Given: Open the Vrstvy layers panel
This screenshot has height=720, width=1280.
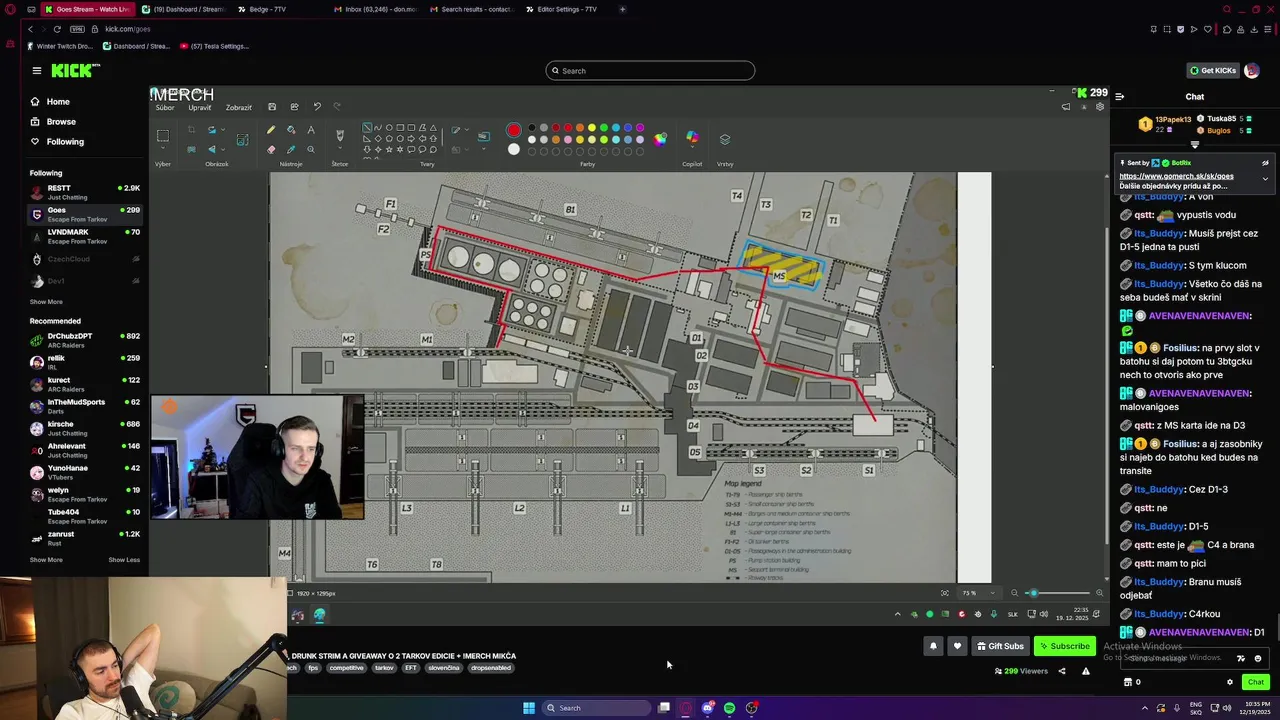Looking at the screenshot, I should point(725,139).
